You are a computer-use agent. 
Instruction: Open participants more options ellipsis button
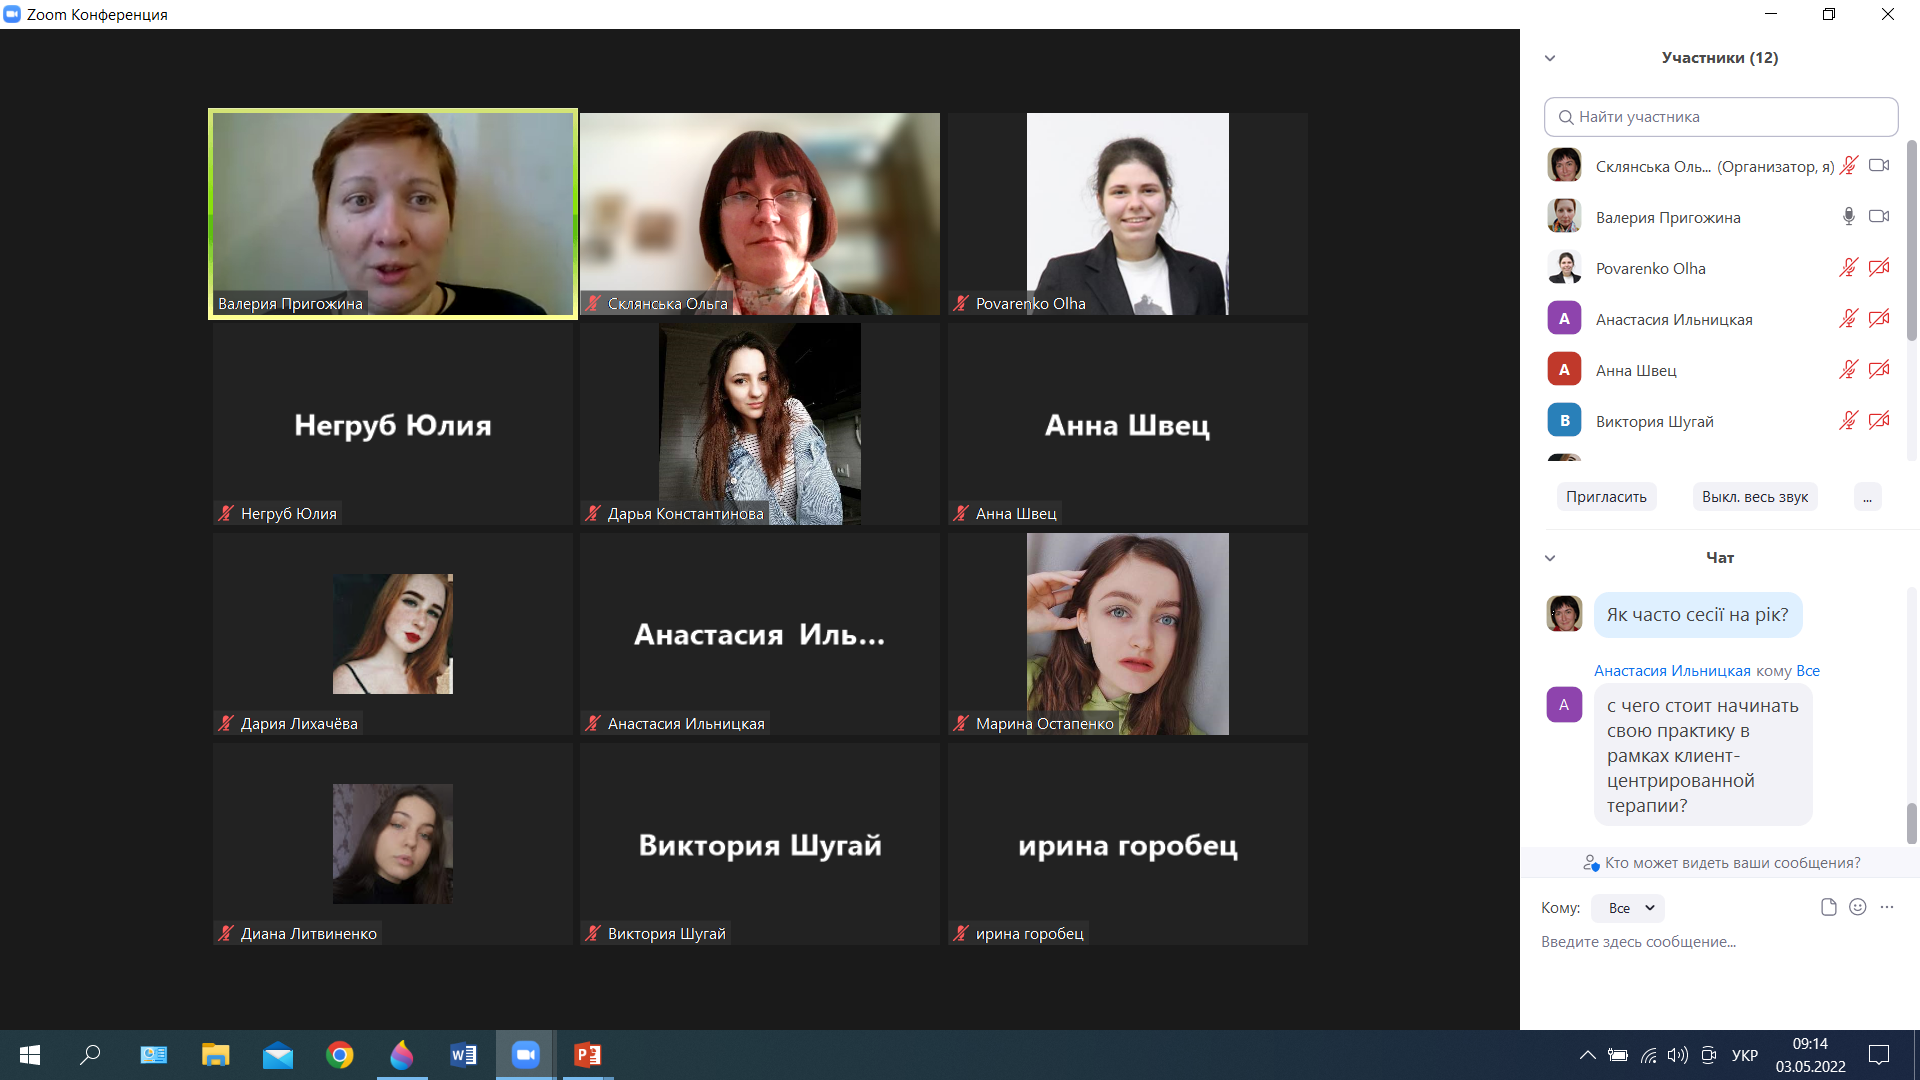(1867, 497)
